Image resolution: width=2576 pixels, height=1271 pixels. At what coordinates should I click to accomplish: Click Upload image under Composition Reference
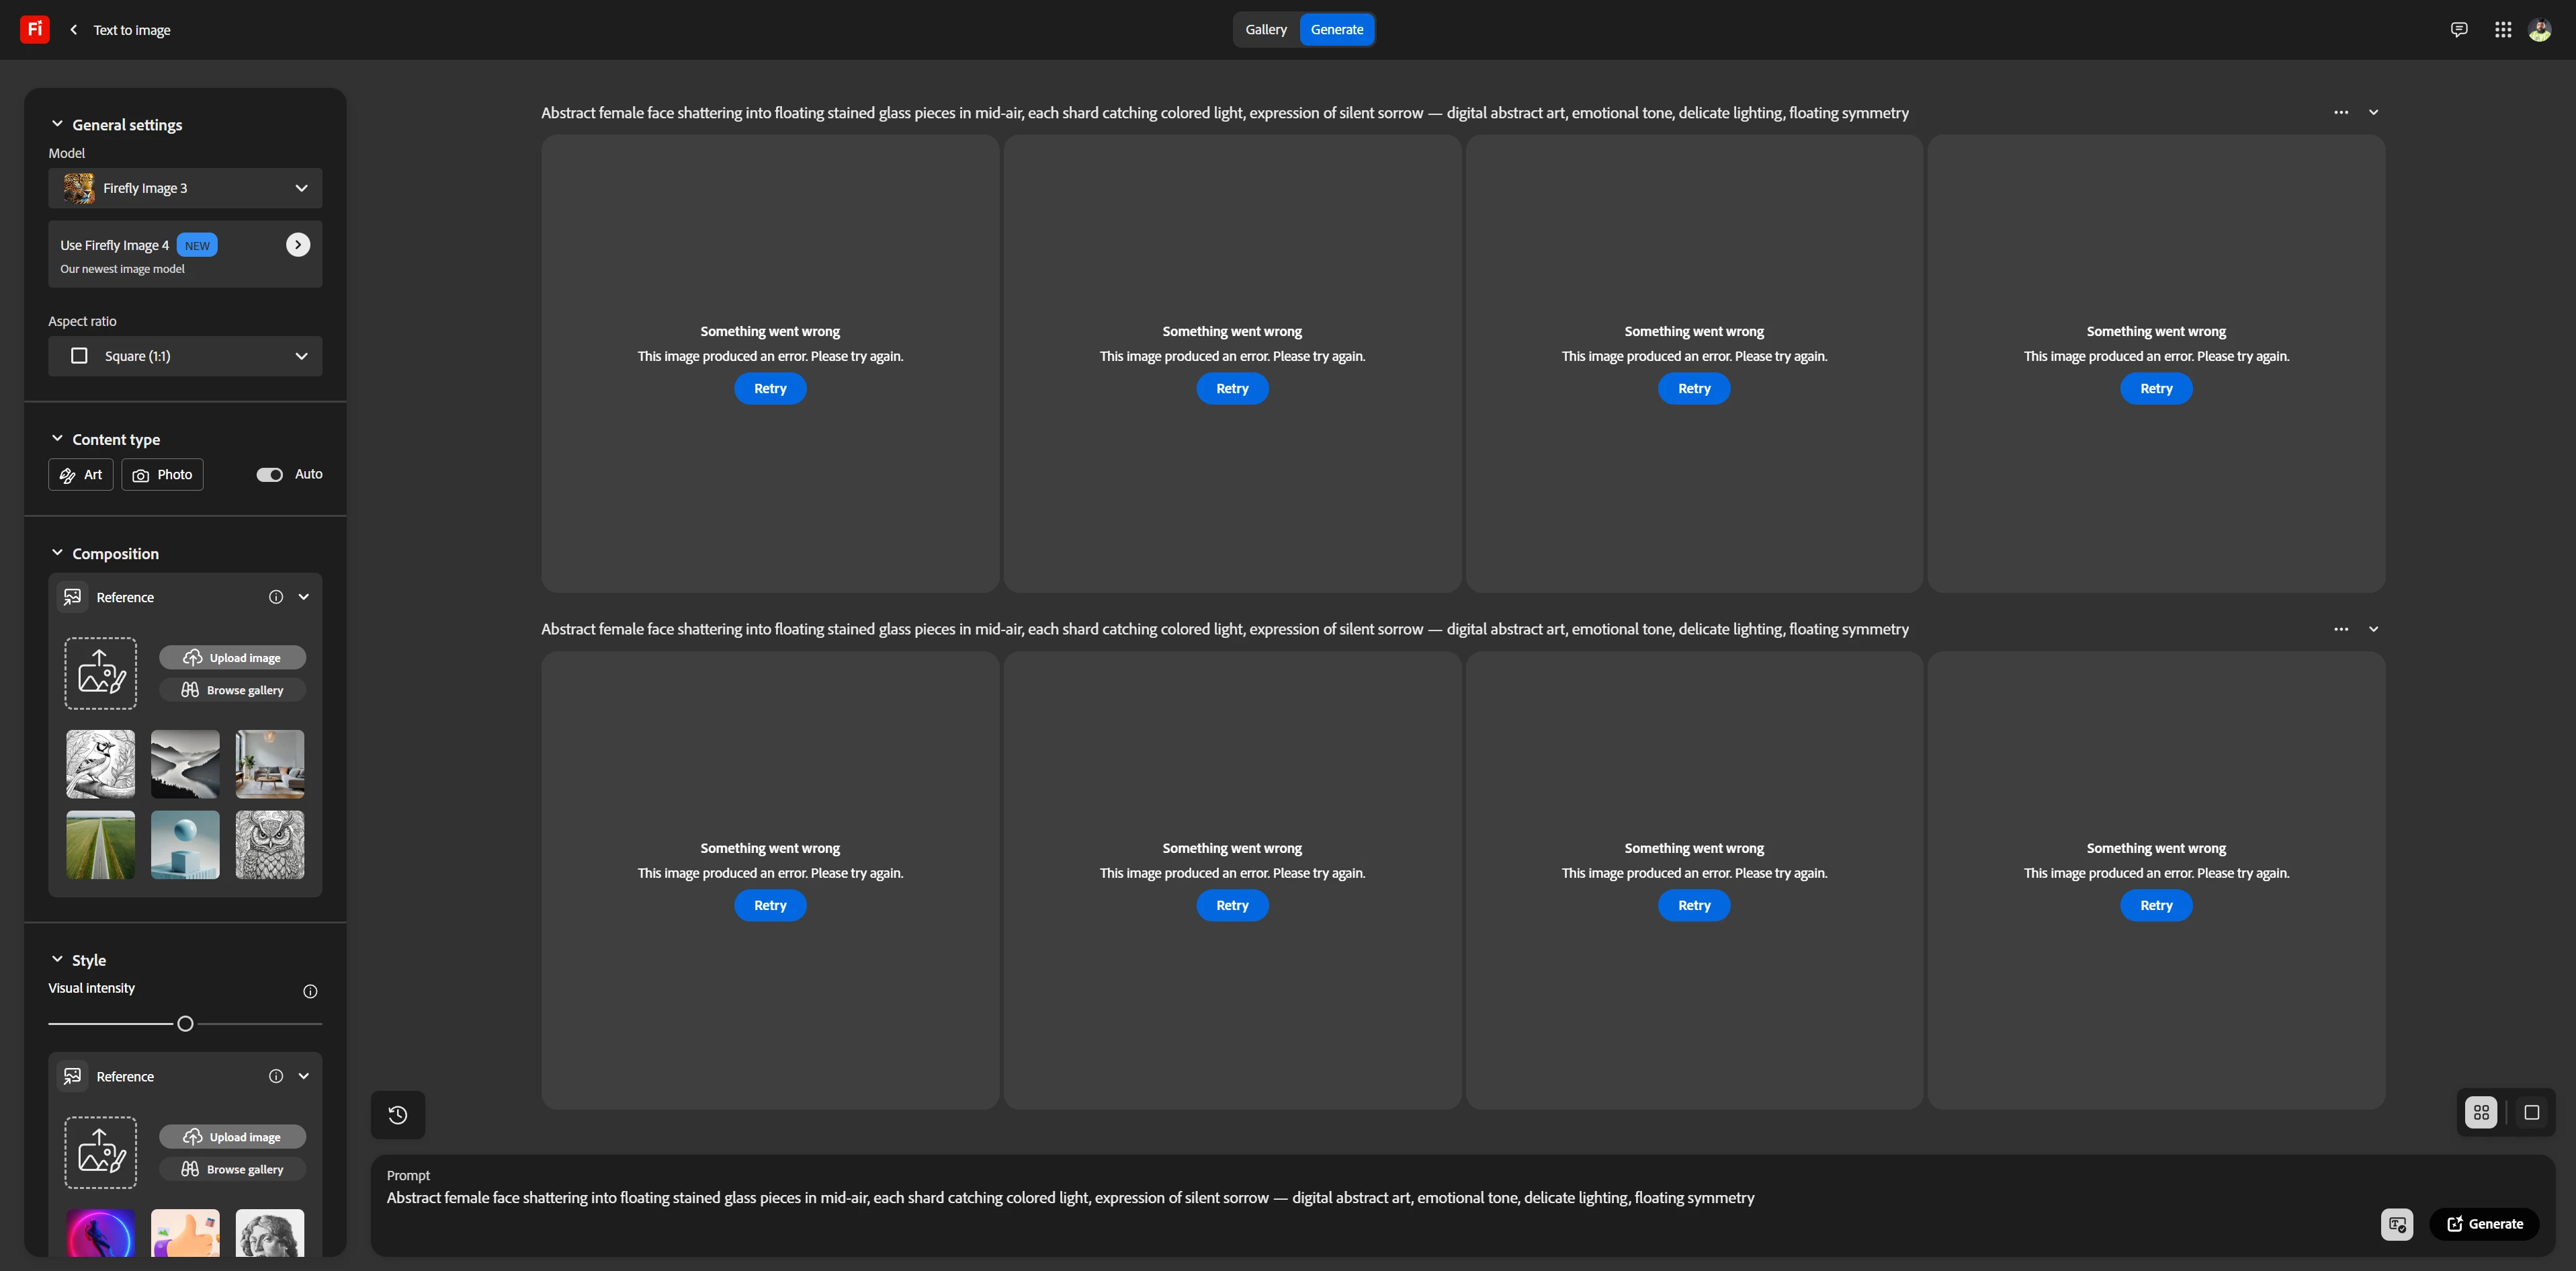point(232,657)
